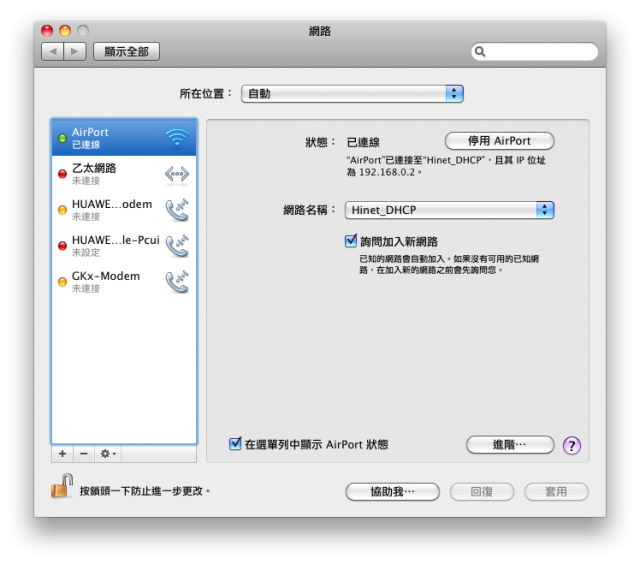Go forward with the right arrow
The width and height of the screenshot is (640, 564).
coord(75,52)
